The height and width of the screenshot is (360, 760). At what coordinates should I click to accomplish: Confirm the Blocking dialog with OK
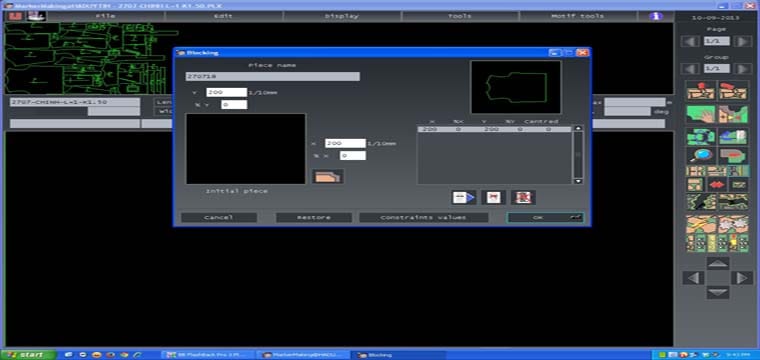(545, 218)
